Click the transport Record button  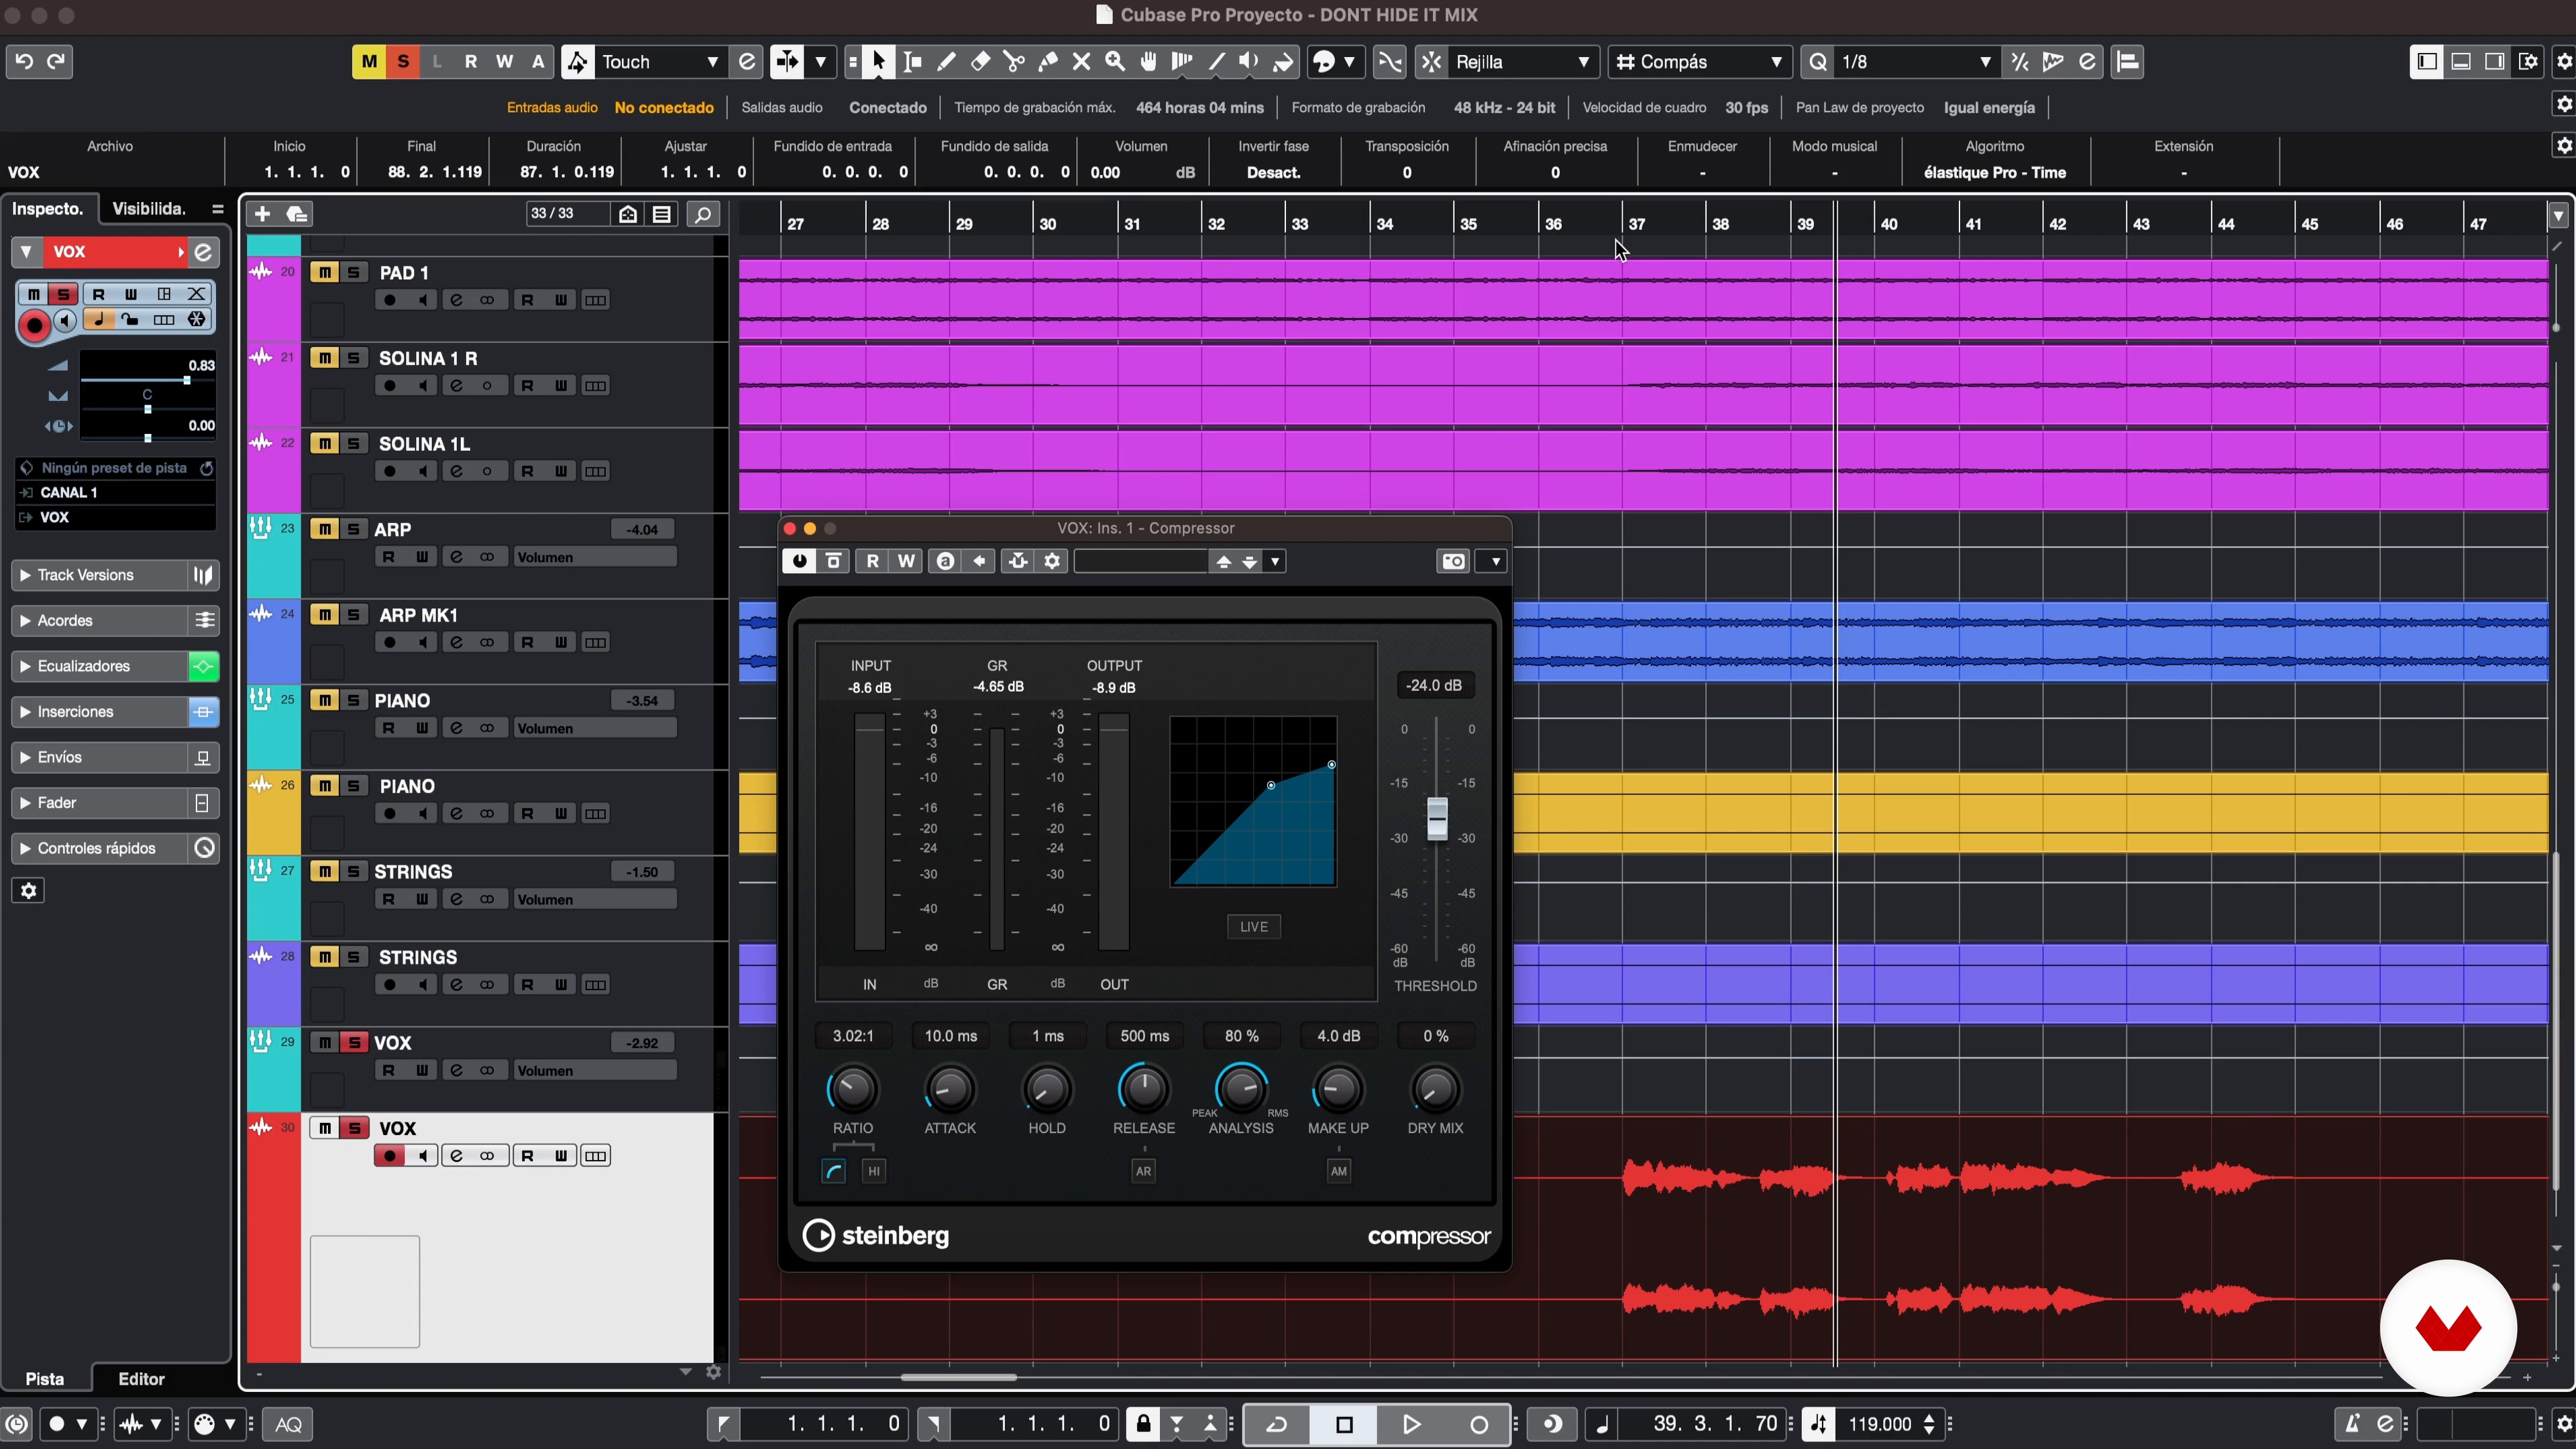[x=1478, y=1424]
